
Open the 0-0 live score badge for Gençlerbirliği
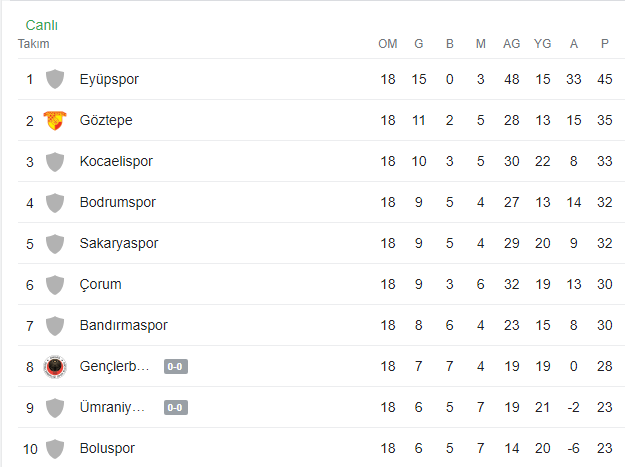(x=176, y=367)
